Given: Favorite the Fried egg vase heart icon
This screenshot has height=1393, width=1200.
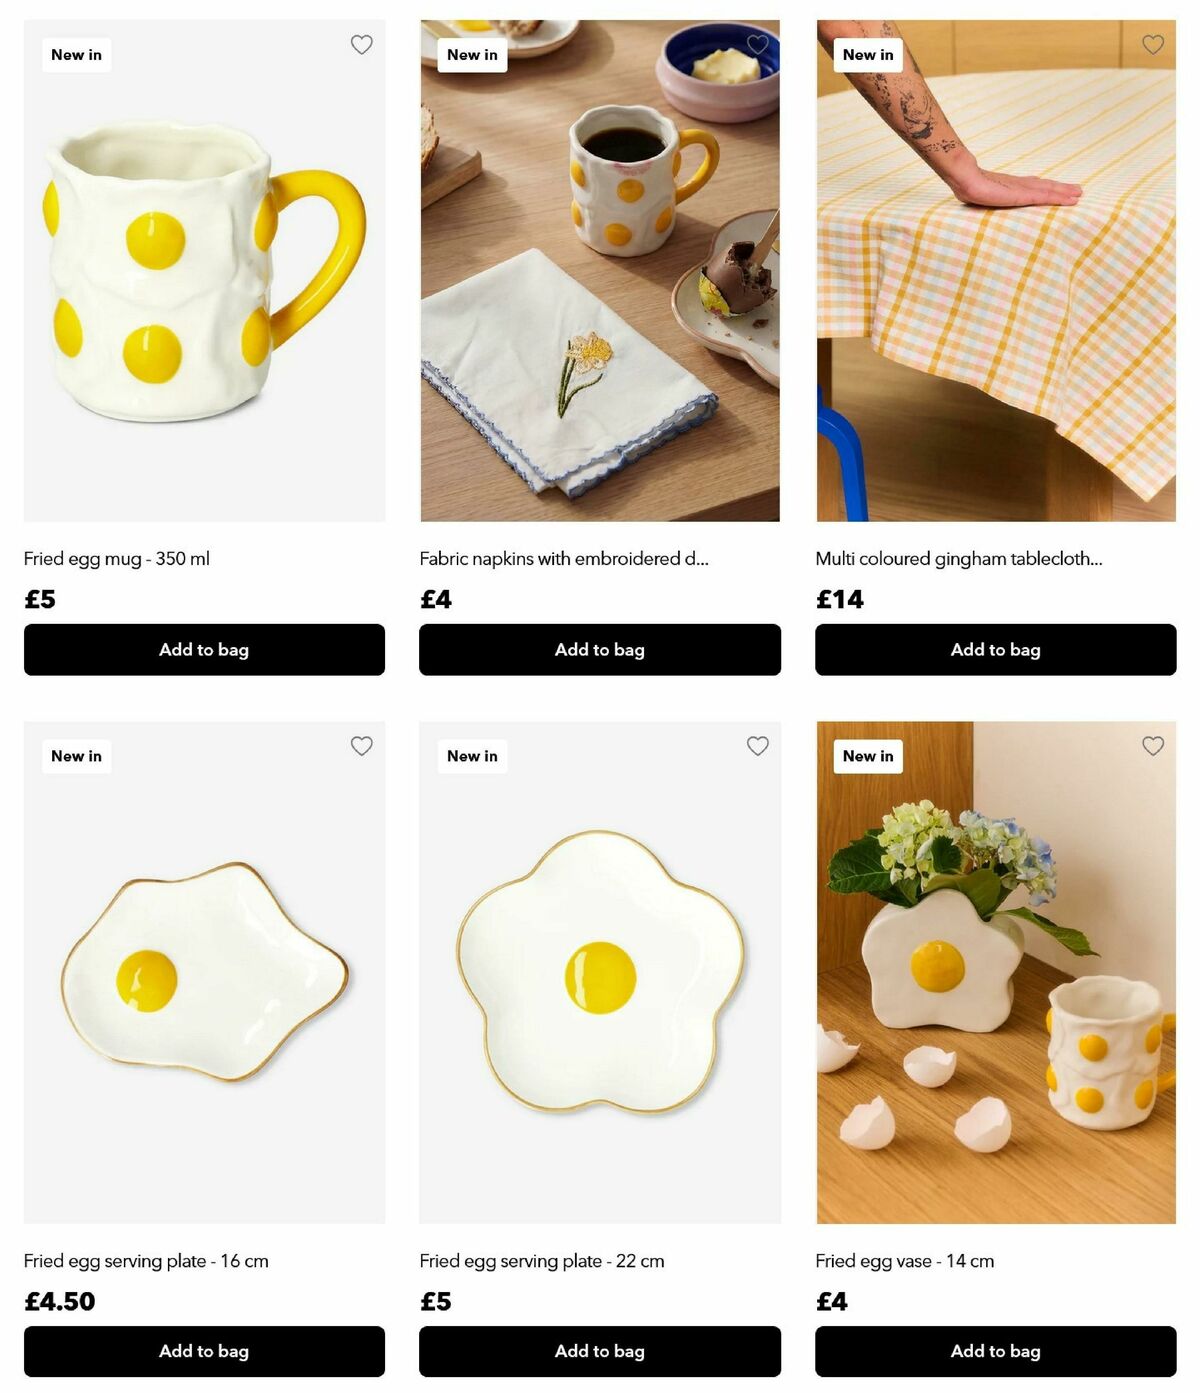Looking at the screenshot, I should (x=1153, y=746).
